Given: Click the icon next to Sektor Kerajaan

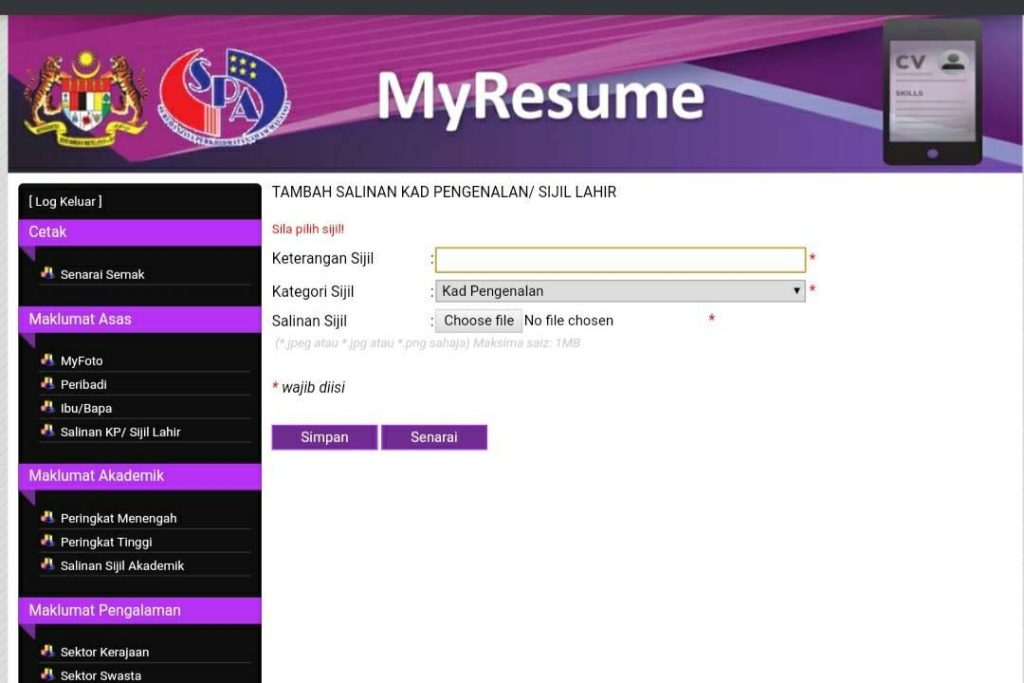Looking at the screenshot, I should click(x=47, y=651).
